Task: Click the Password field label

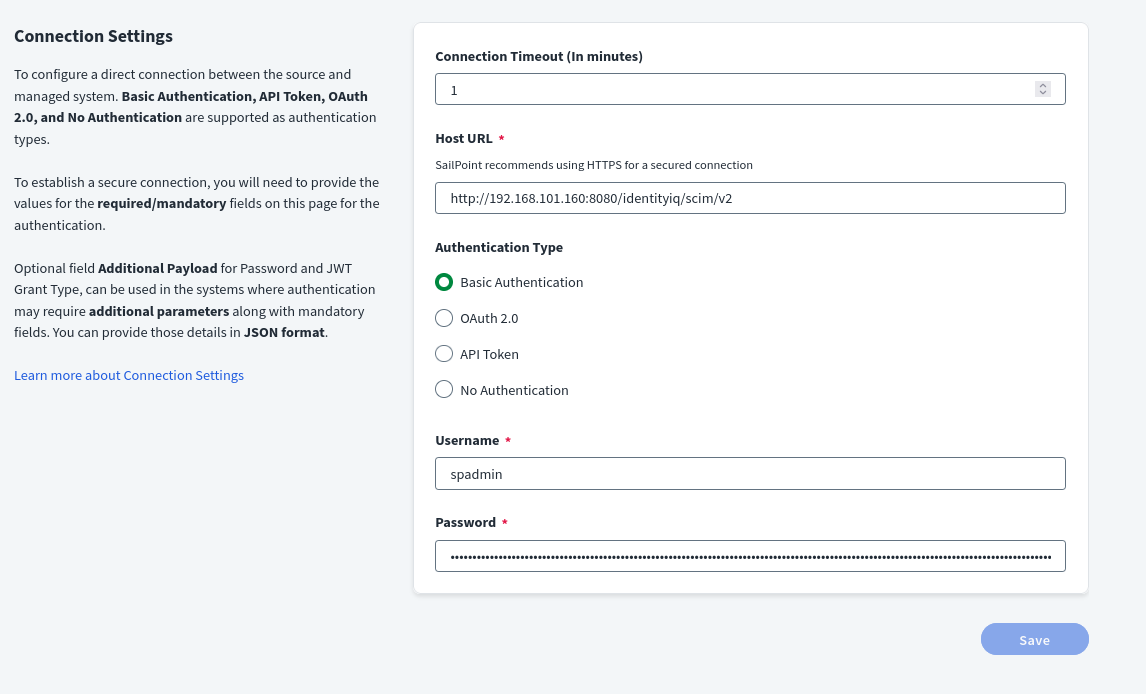Action: [x=465, y=522]
